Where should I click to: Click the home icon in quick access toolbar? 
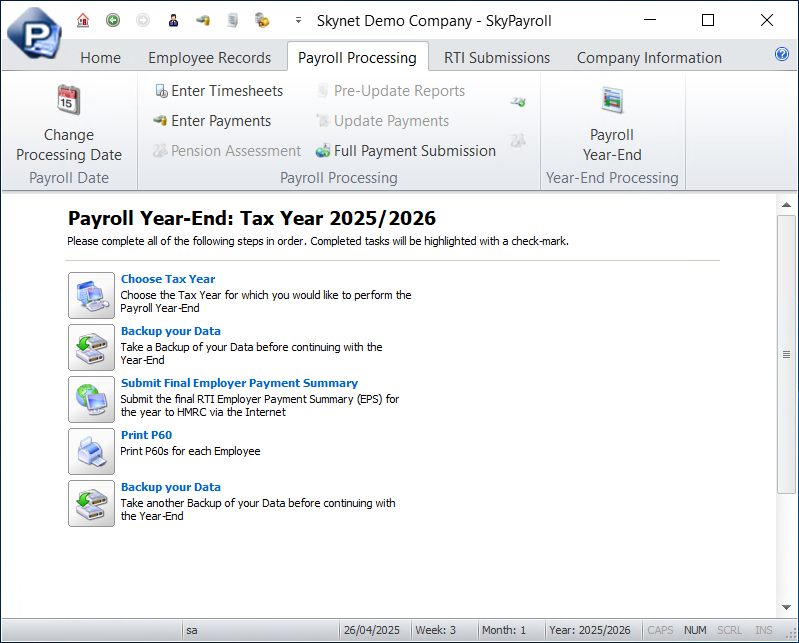[83, 20]
